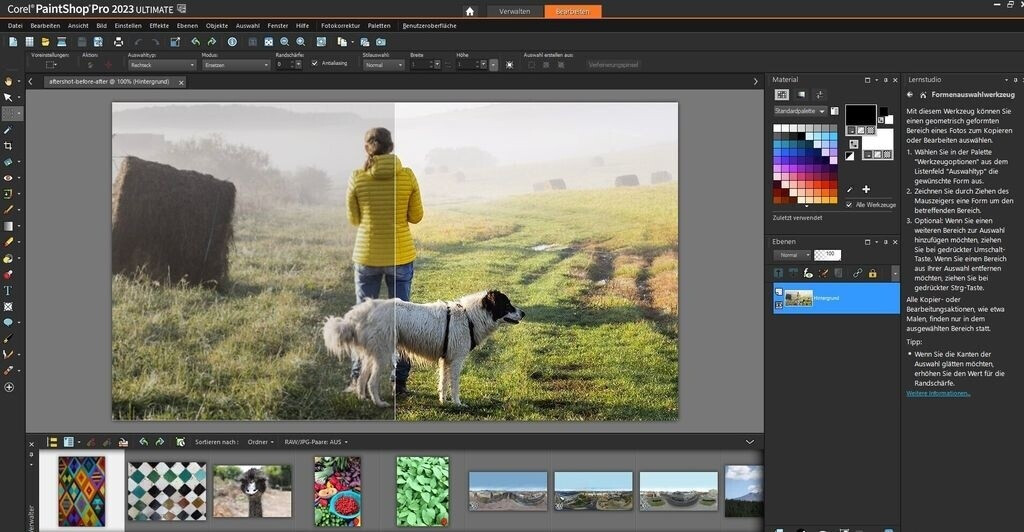Screen dimensions: 1024x532
Task: Open the Auswahltyp dropdown showing Rechteck
Action: pos(162,65)
